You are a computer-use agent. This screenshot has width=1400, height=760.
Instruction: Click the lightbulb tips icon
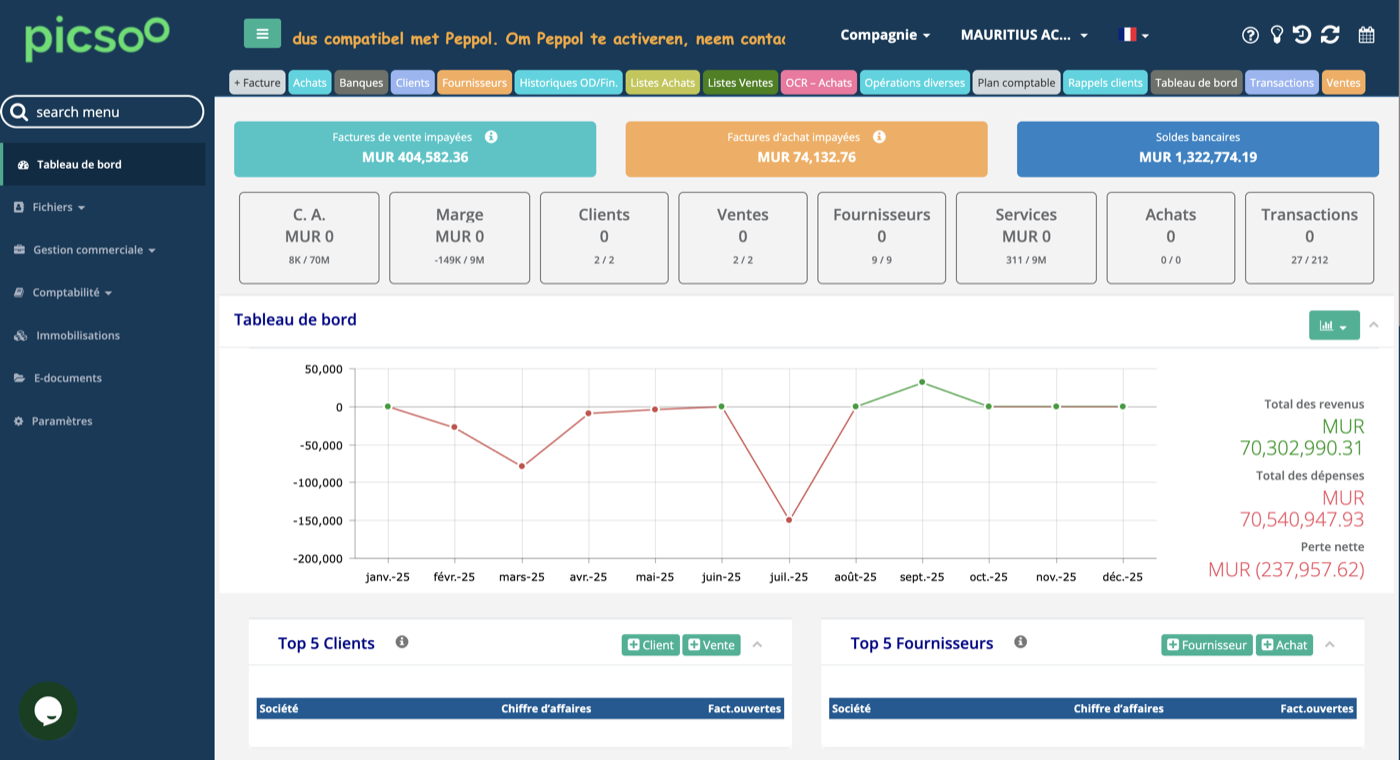[x=1276, y=35]
